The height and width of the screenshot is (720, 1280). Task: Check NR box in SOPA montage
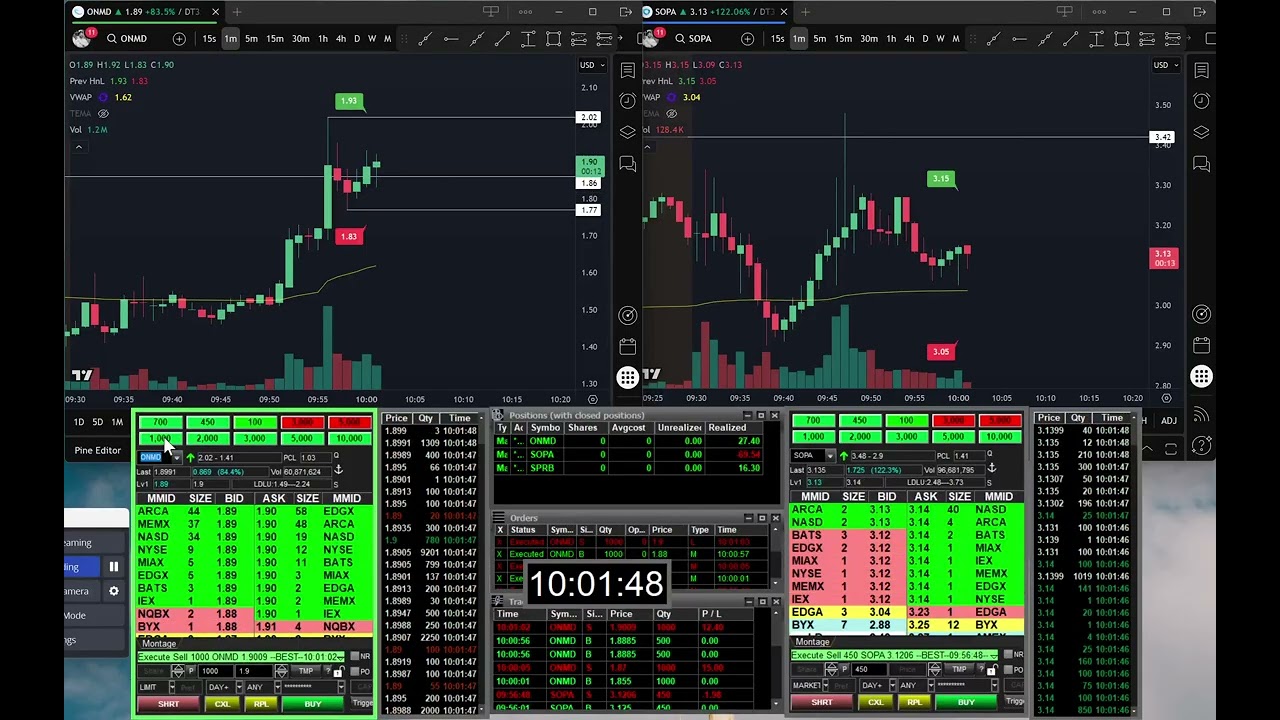pyautogui.click(x=1006, y=655)
